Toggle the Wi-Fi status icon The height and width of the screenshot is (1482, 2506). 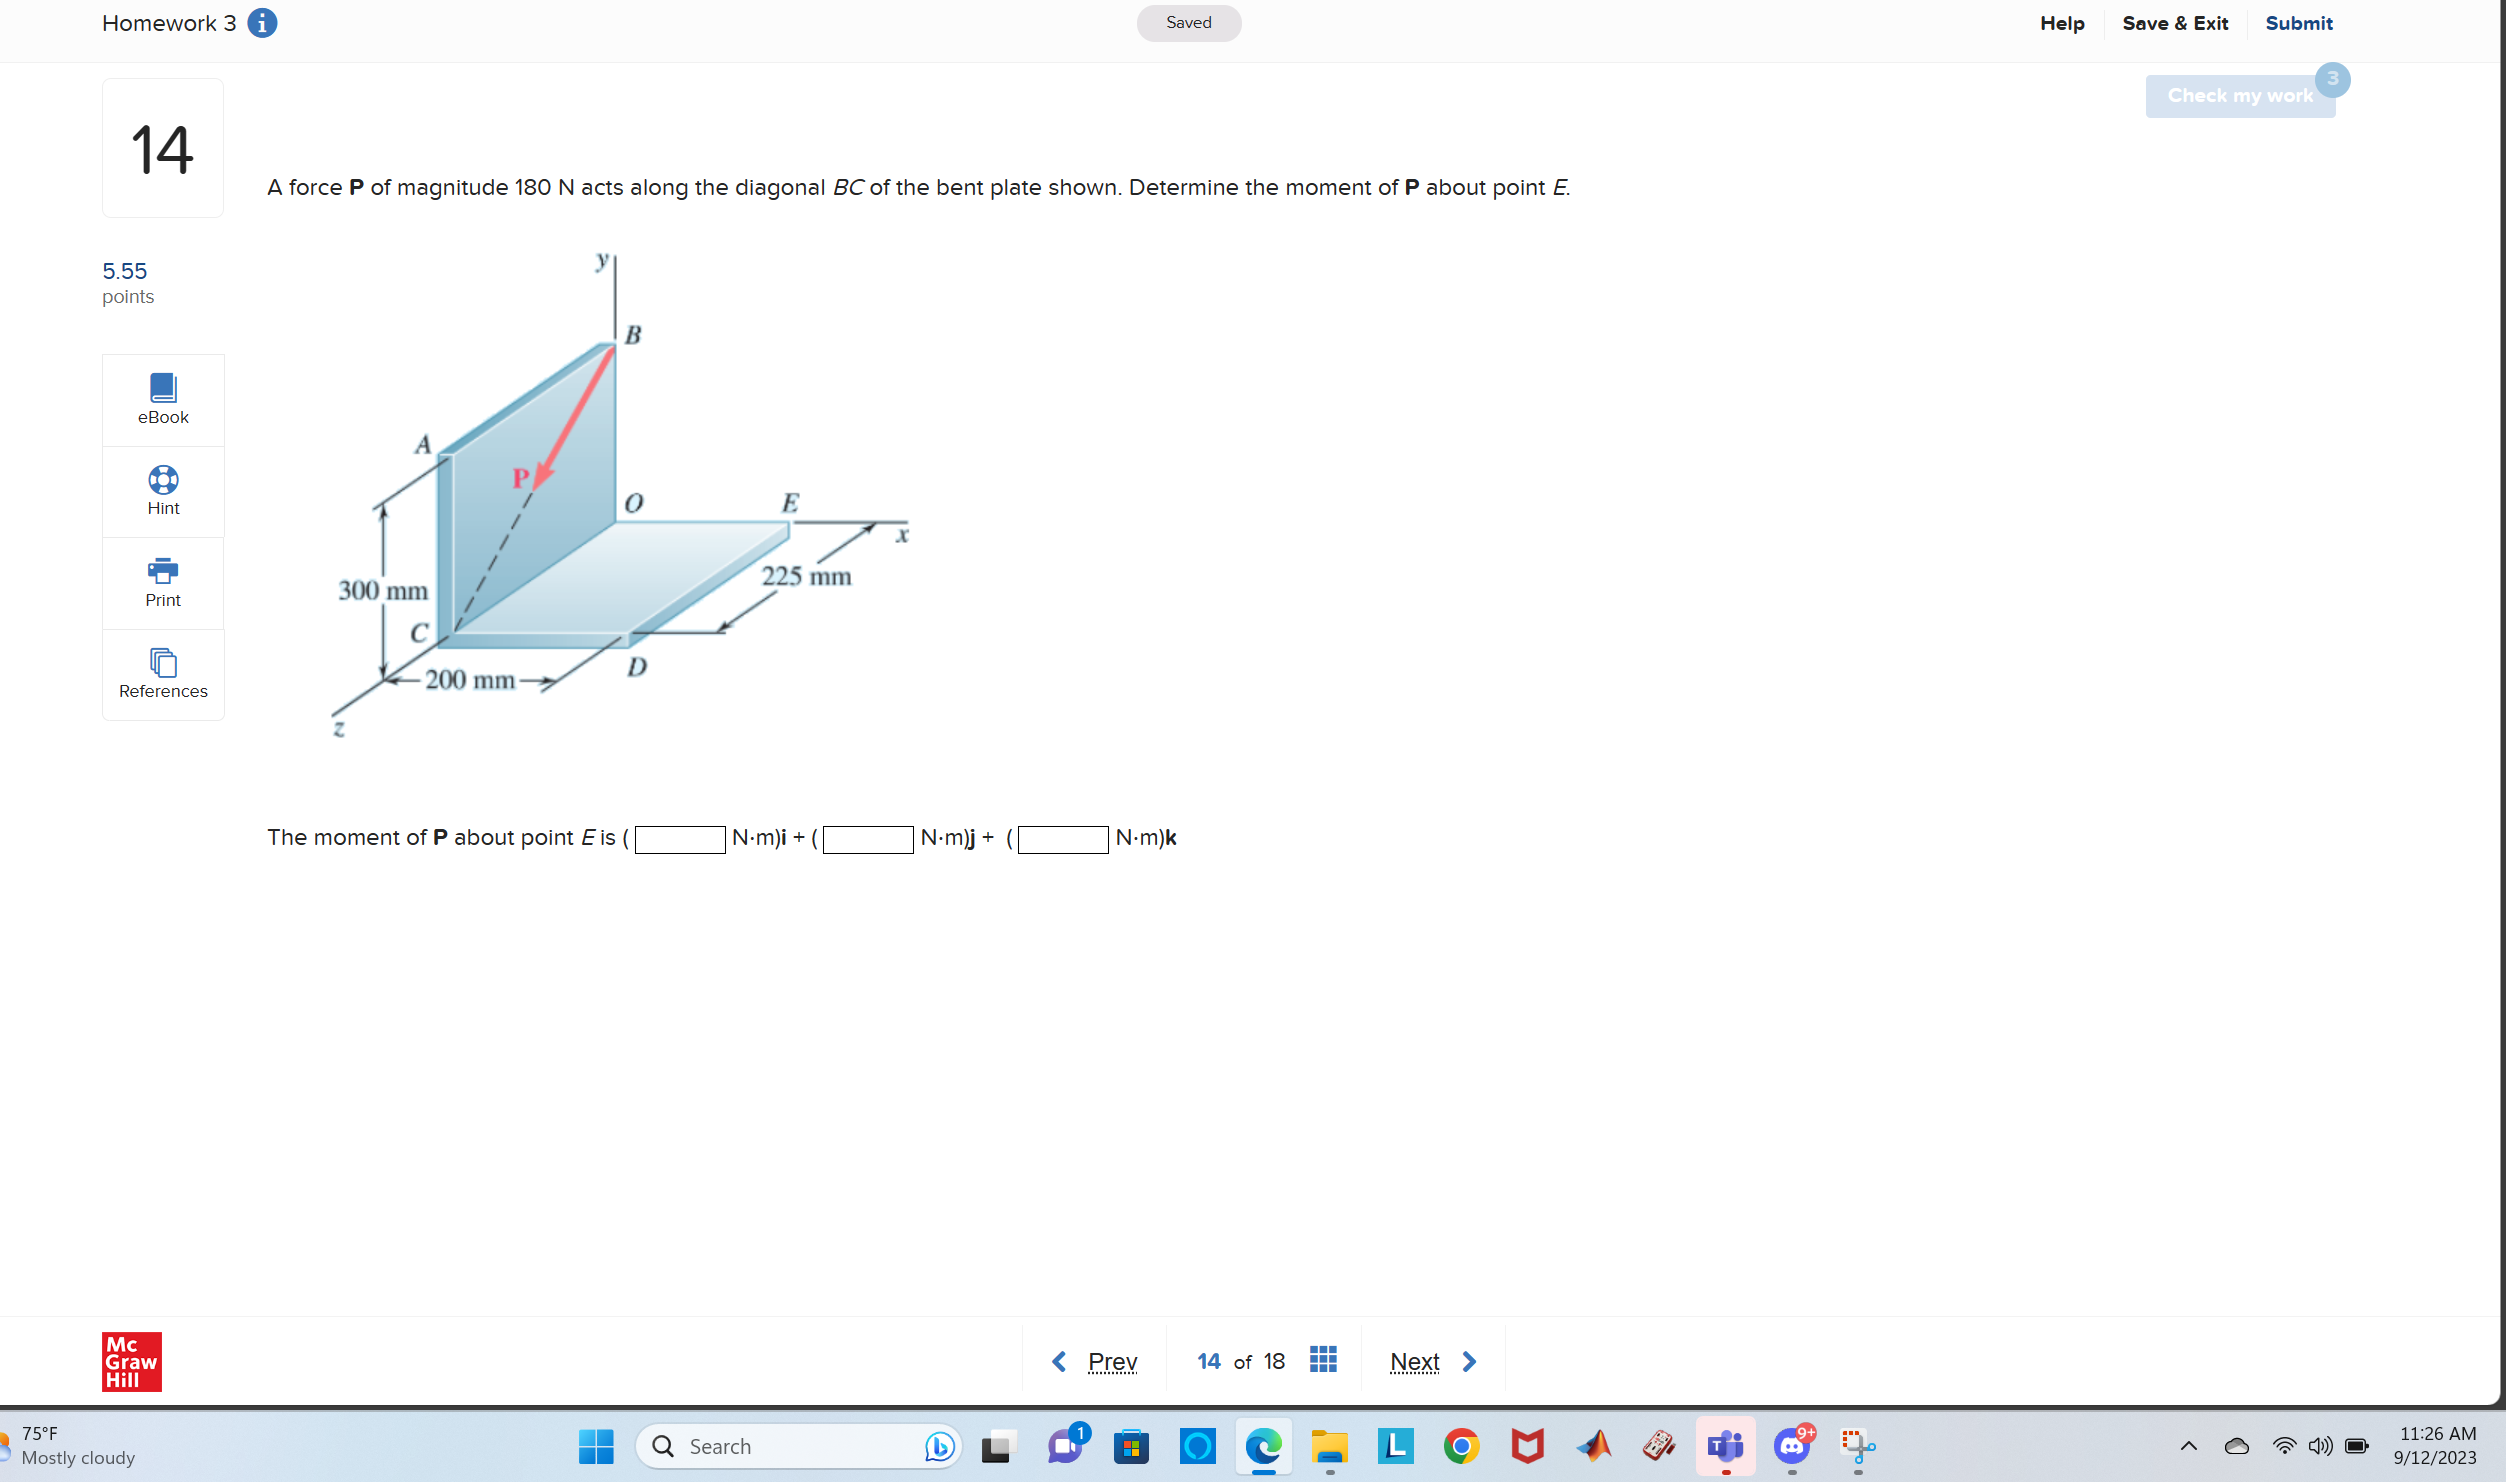tap(2284, 1446)
